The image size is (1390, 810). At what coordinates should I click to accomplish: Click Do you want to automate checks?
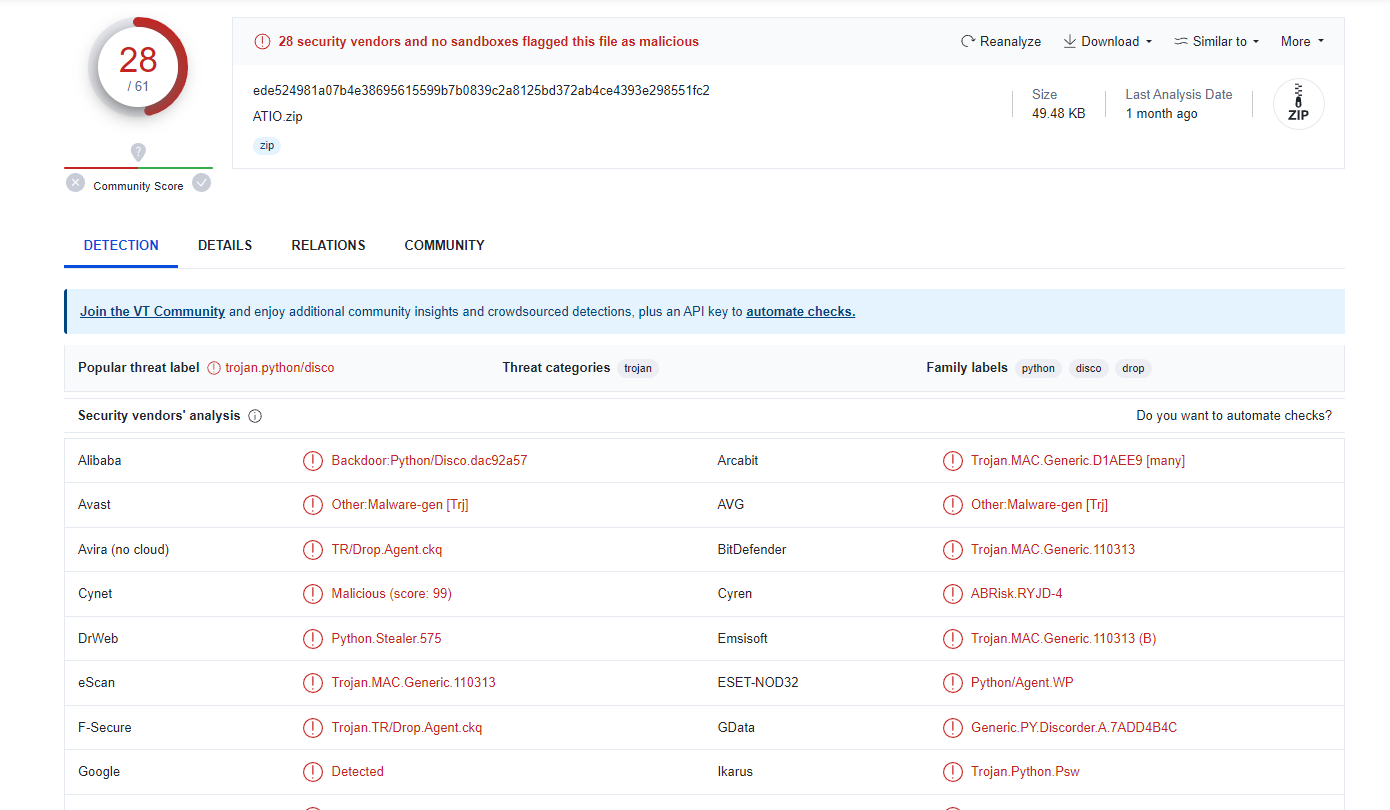click(x=1234, y=416)
